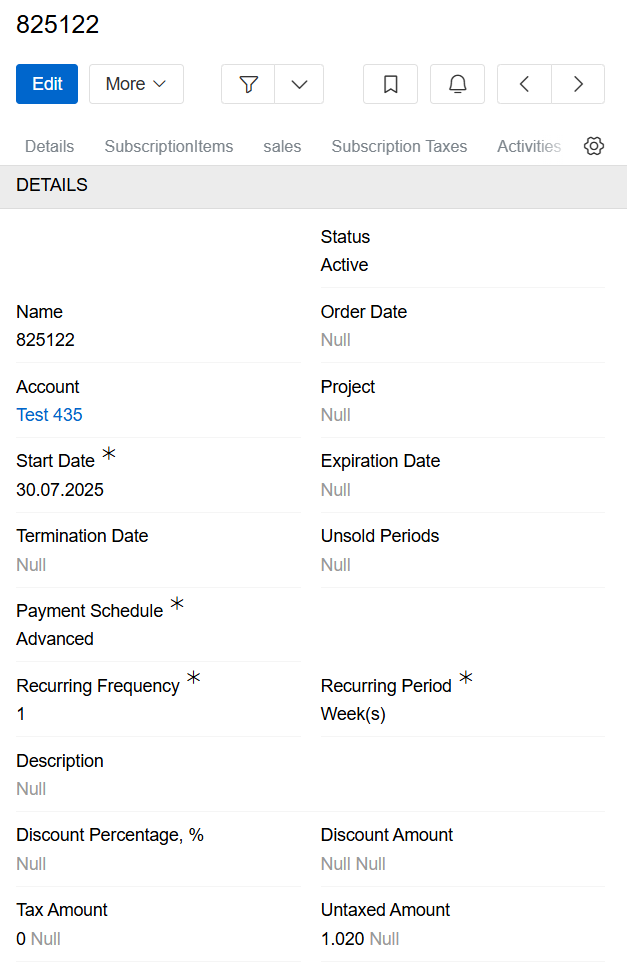Open the sales tab
This screenshot has width=627, height=962.
[x=282, y=146]
